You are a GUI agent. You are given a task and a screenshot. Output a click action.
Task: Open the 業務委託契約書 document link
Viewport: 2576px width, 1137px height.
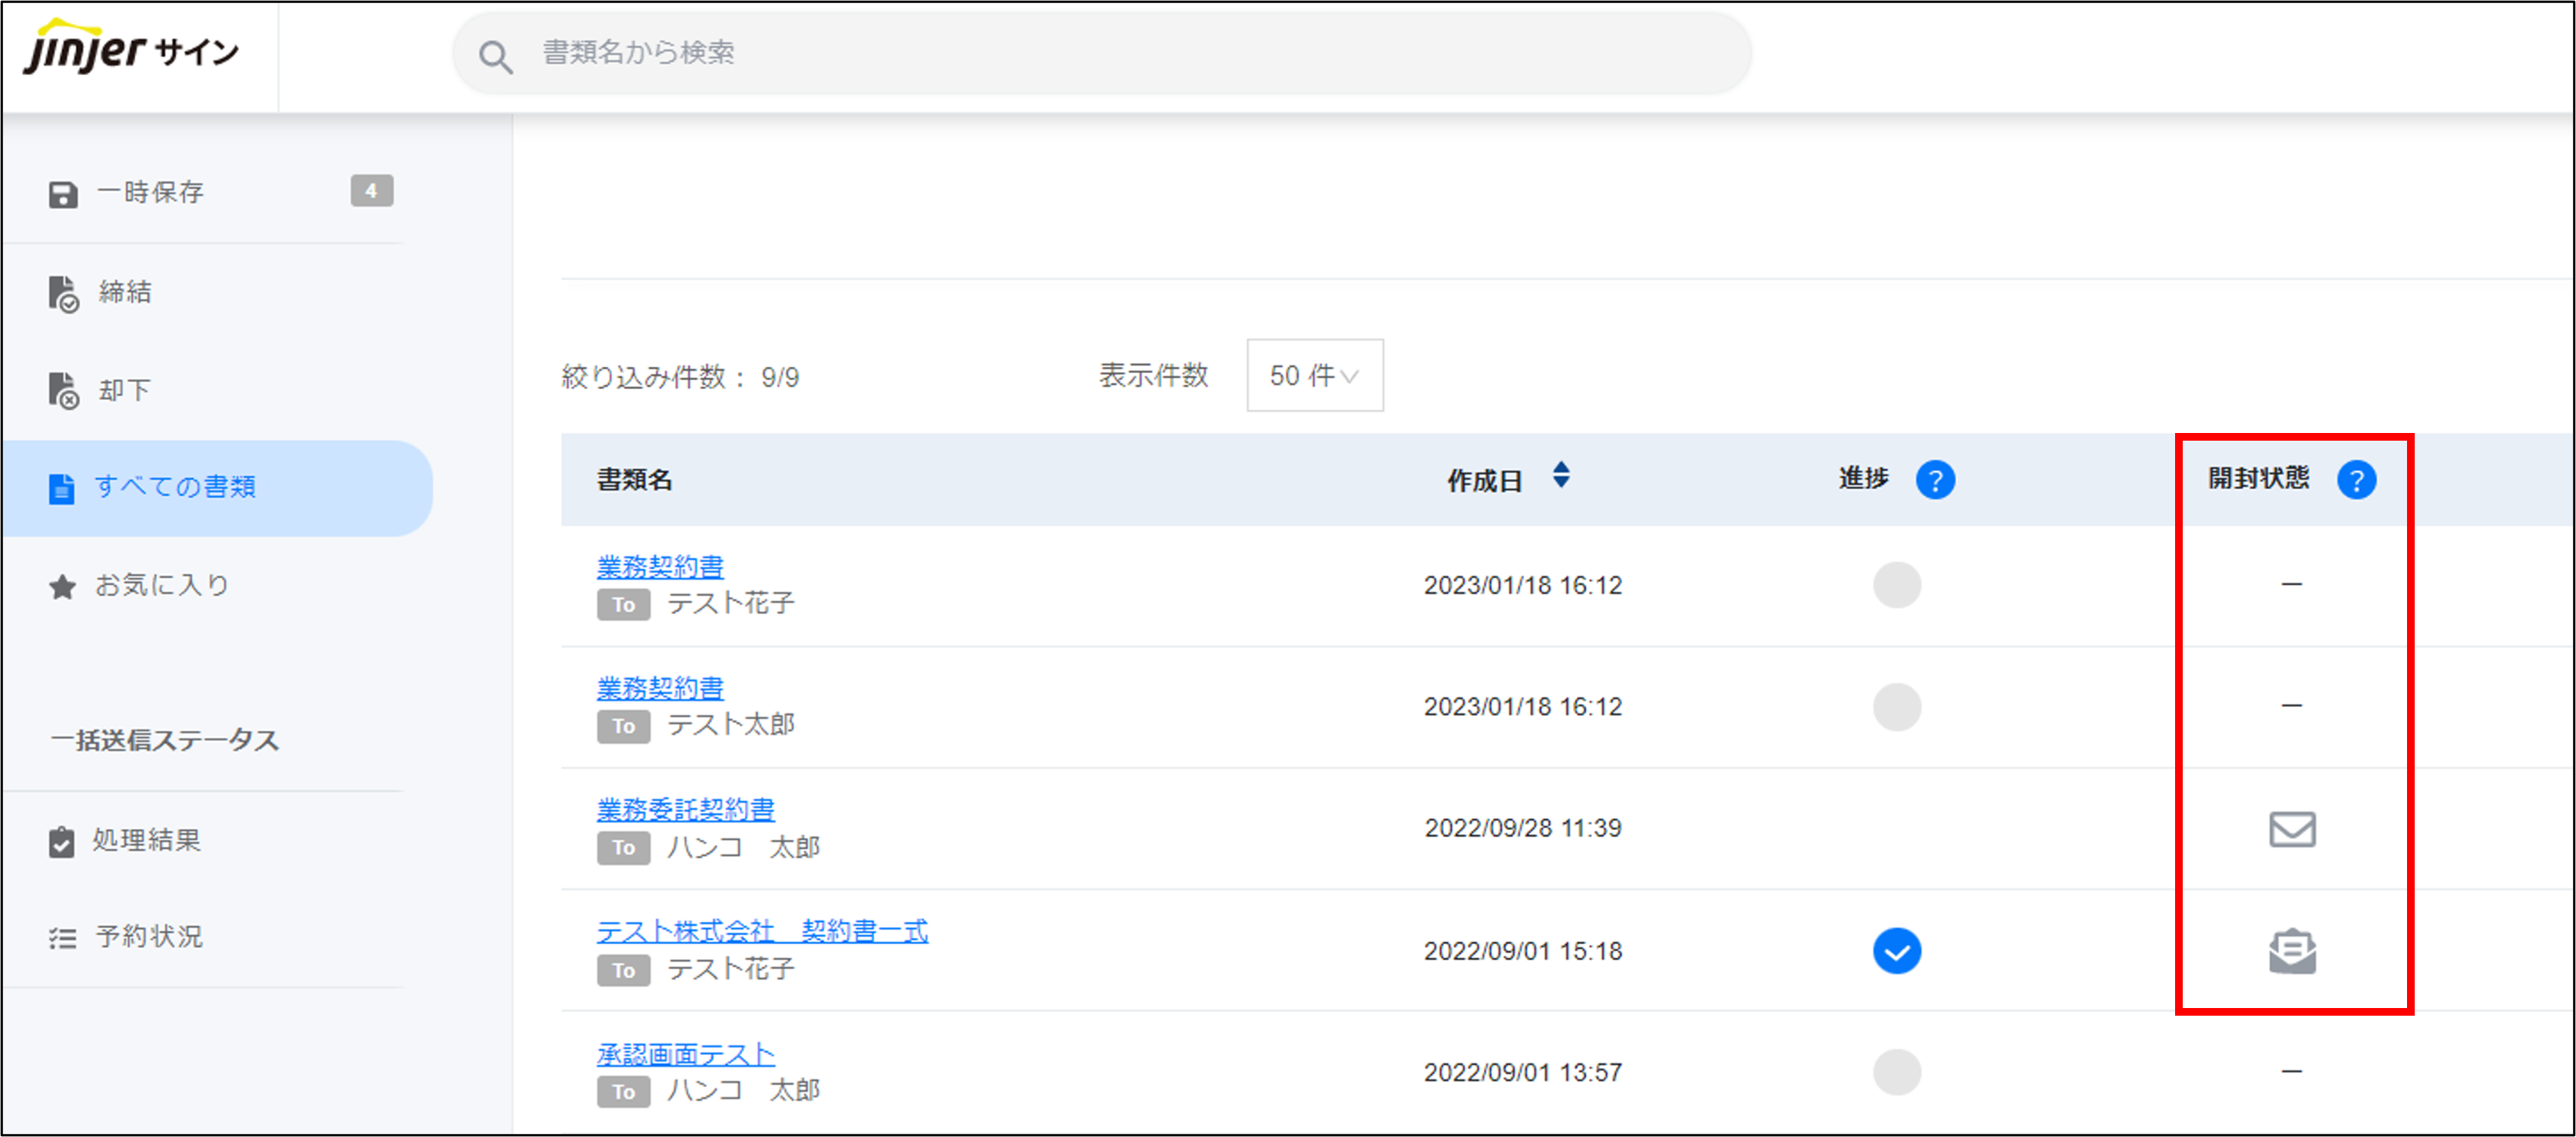[x=685, y=809]
